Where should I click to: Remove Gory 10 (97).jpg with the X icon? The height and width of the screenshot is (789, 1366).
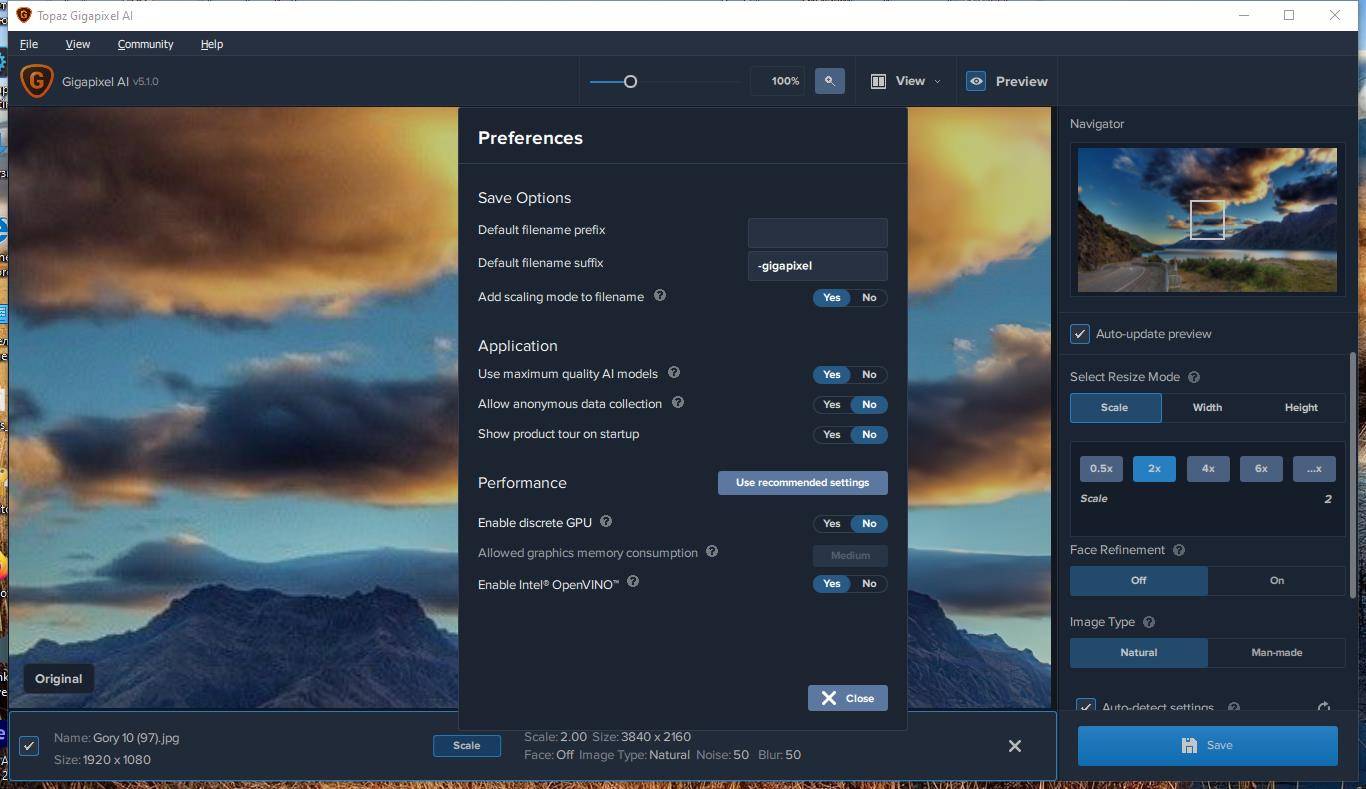tap(1015, 746)
